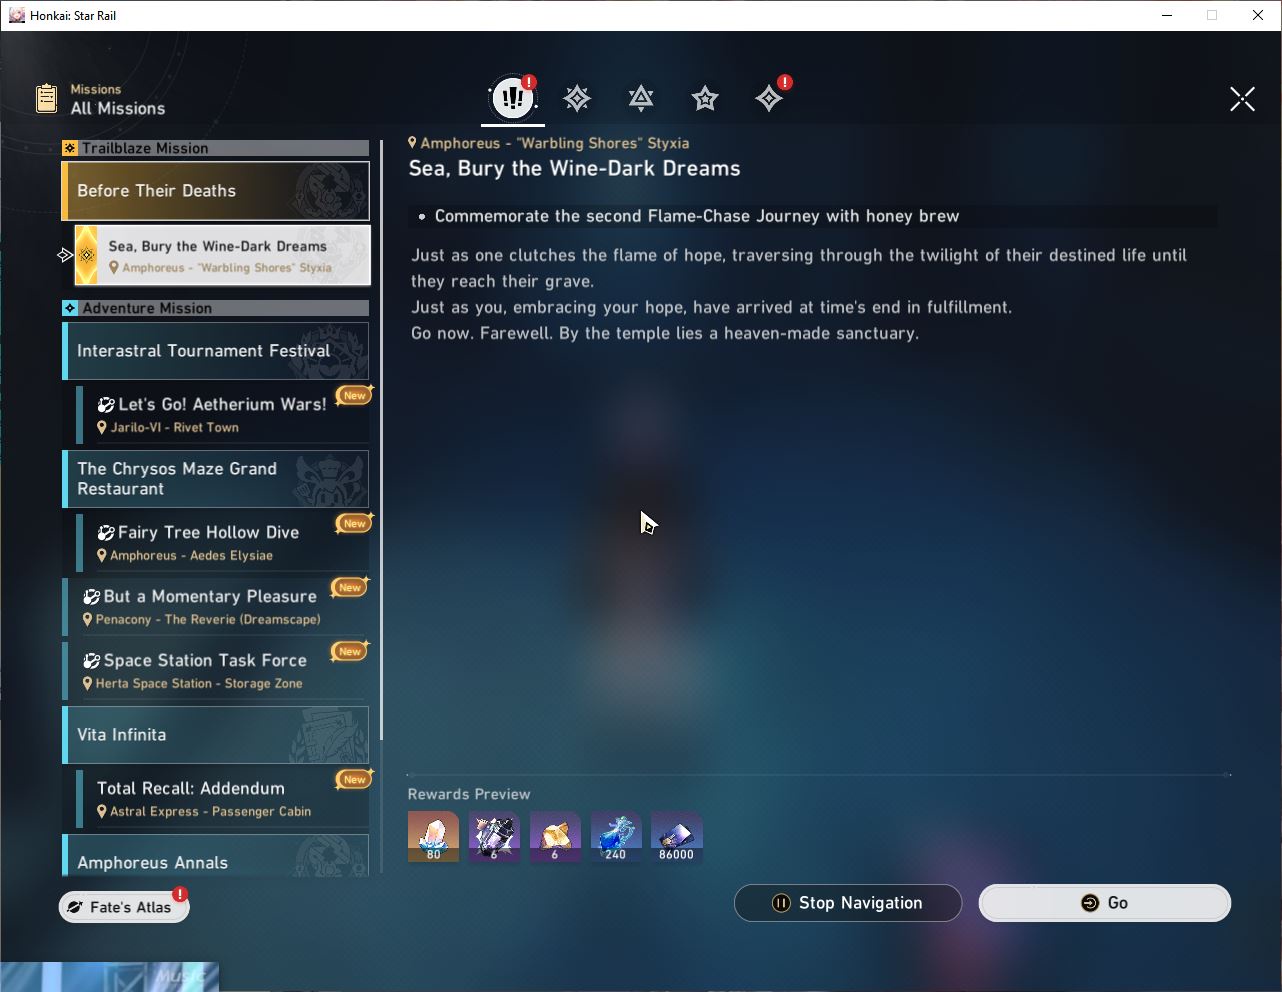1282x992 pixels.
Task: Close the Missions screen with X icon
Action: [1242, 99]
